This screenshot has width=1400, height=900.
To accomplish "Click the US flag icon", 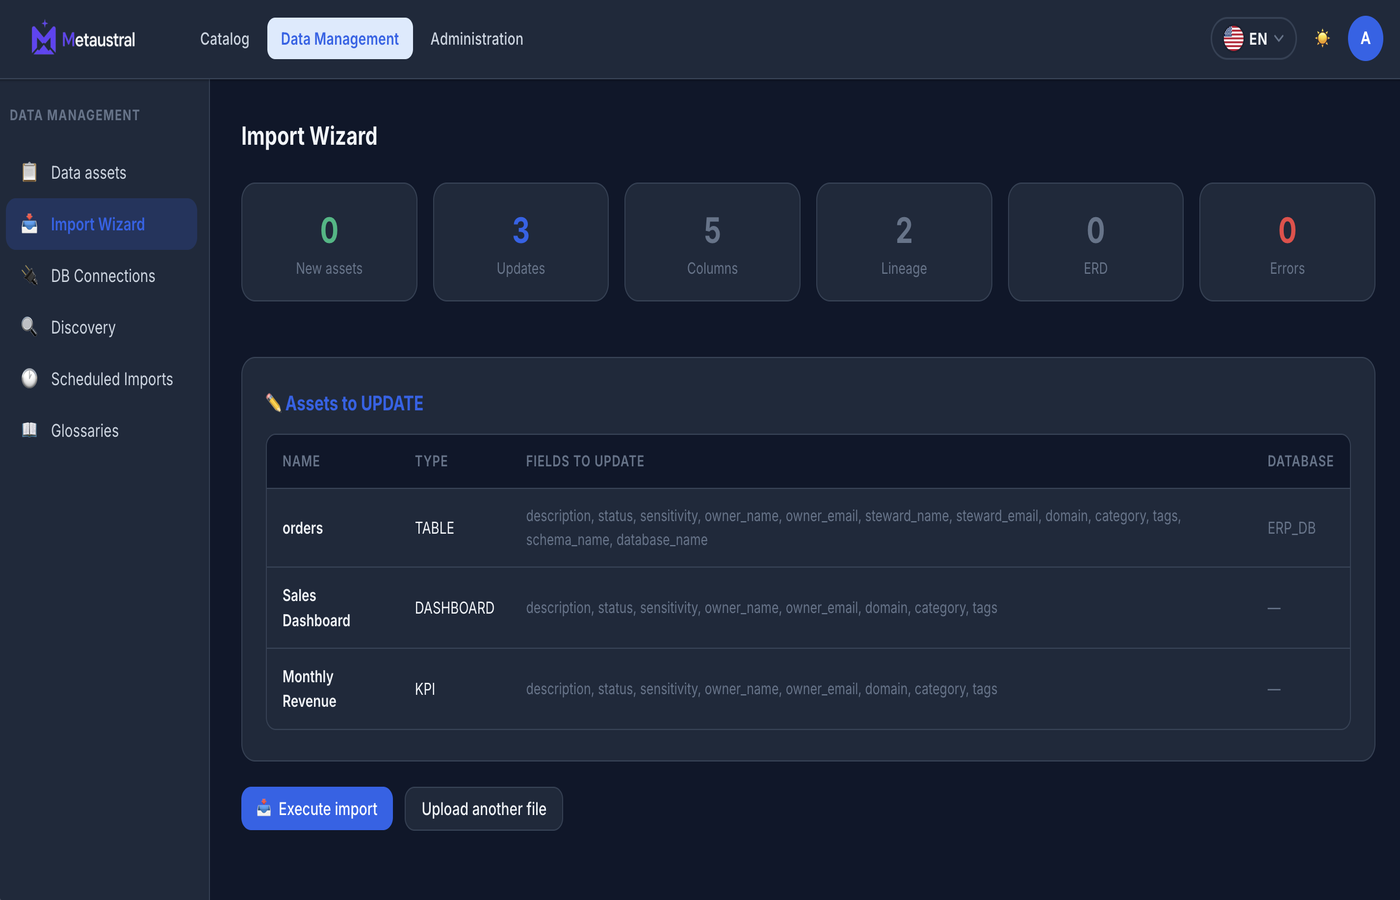I will 1234,38.
